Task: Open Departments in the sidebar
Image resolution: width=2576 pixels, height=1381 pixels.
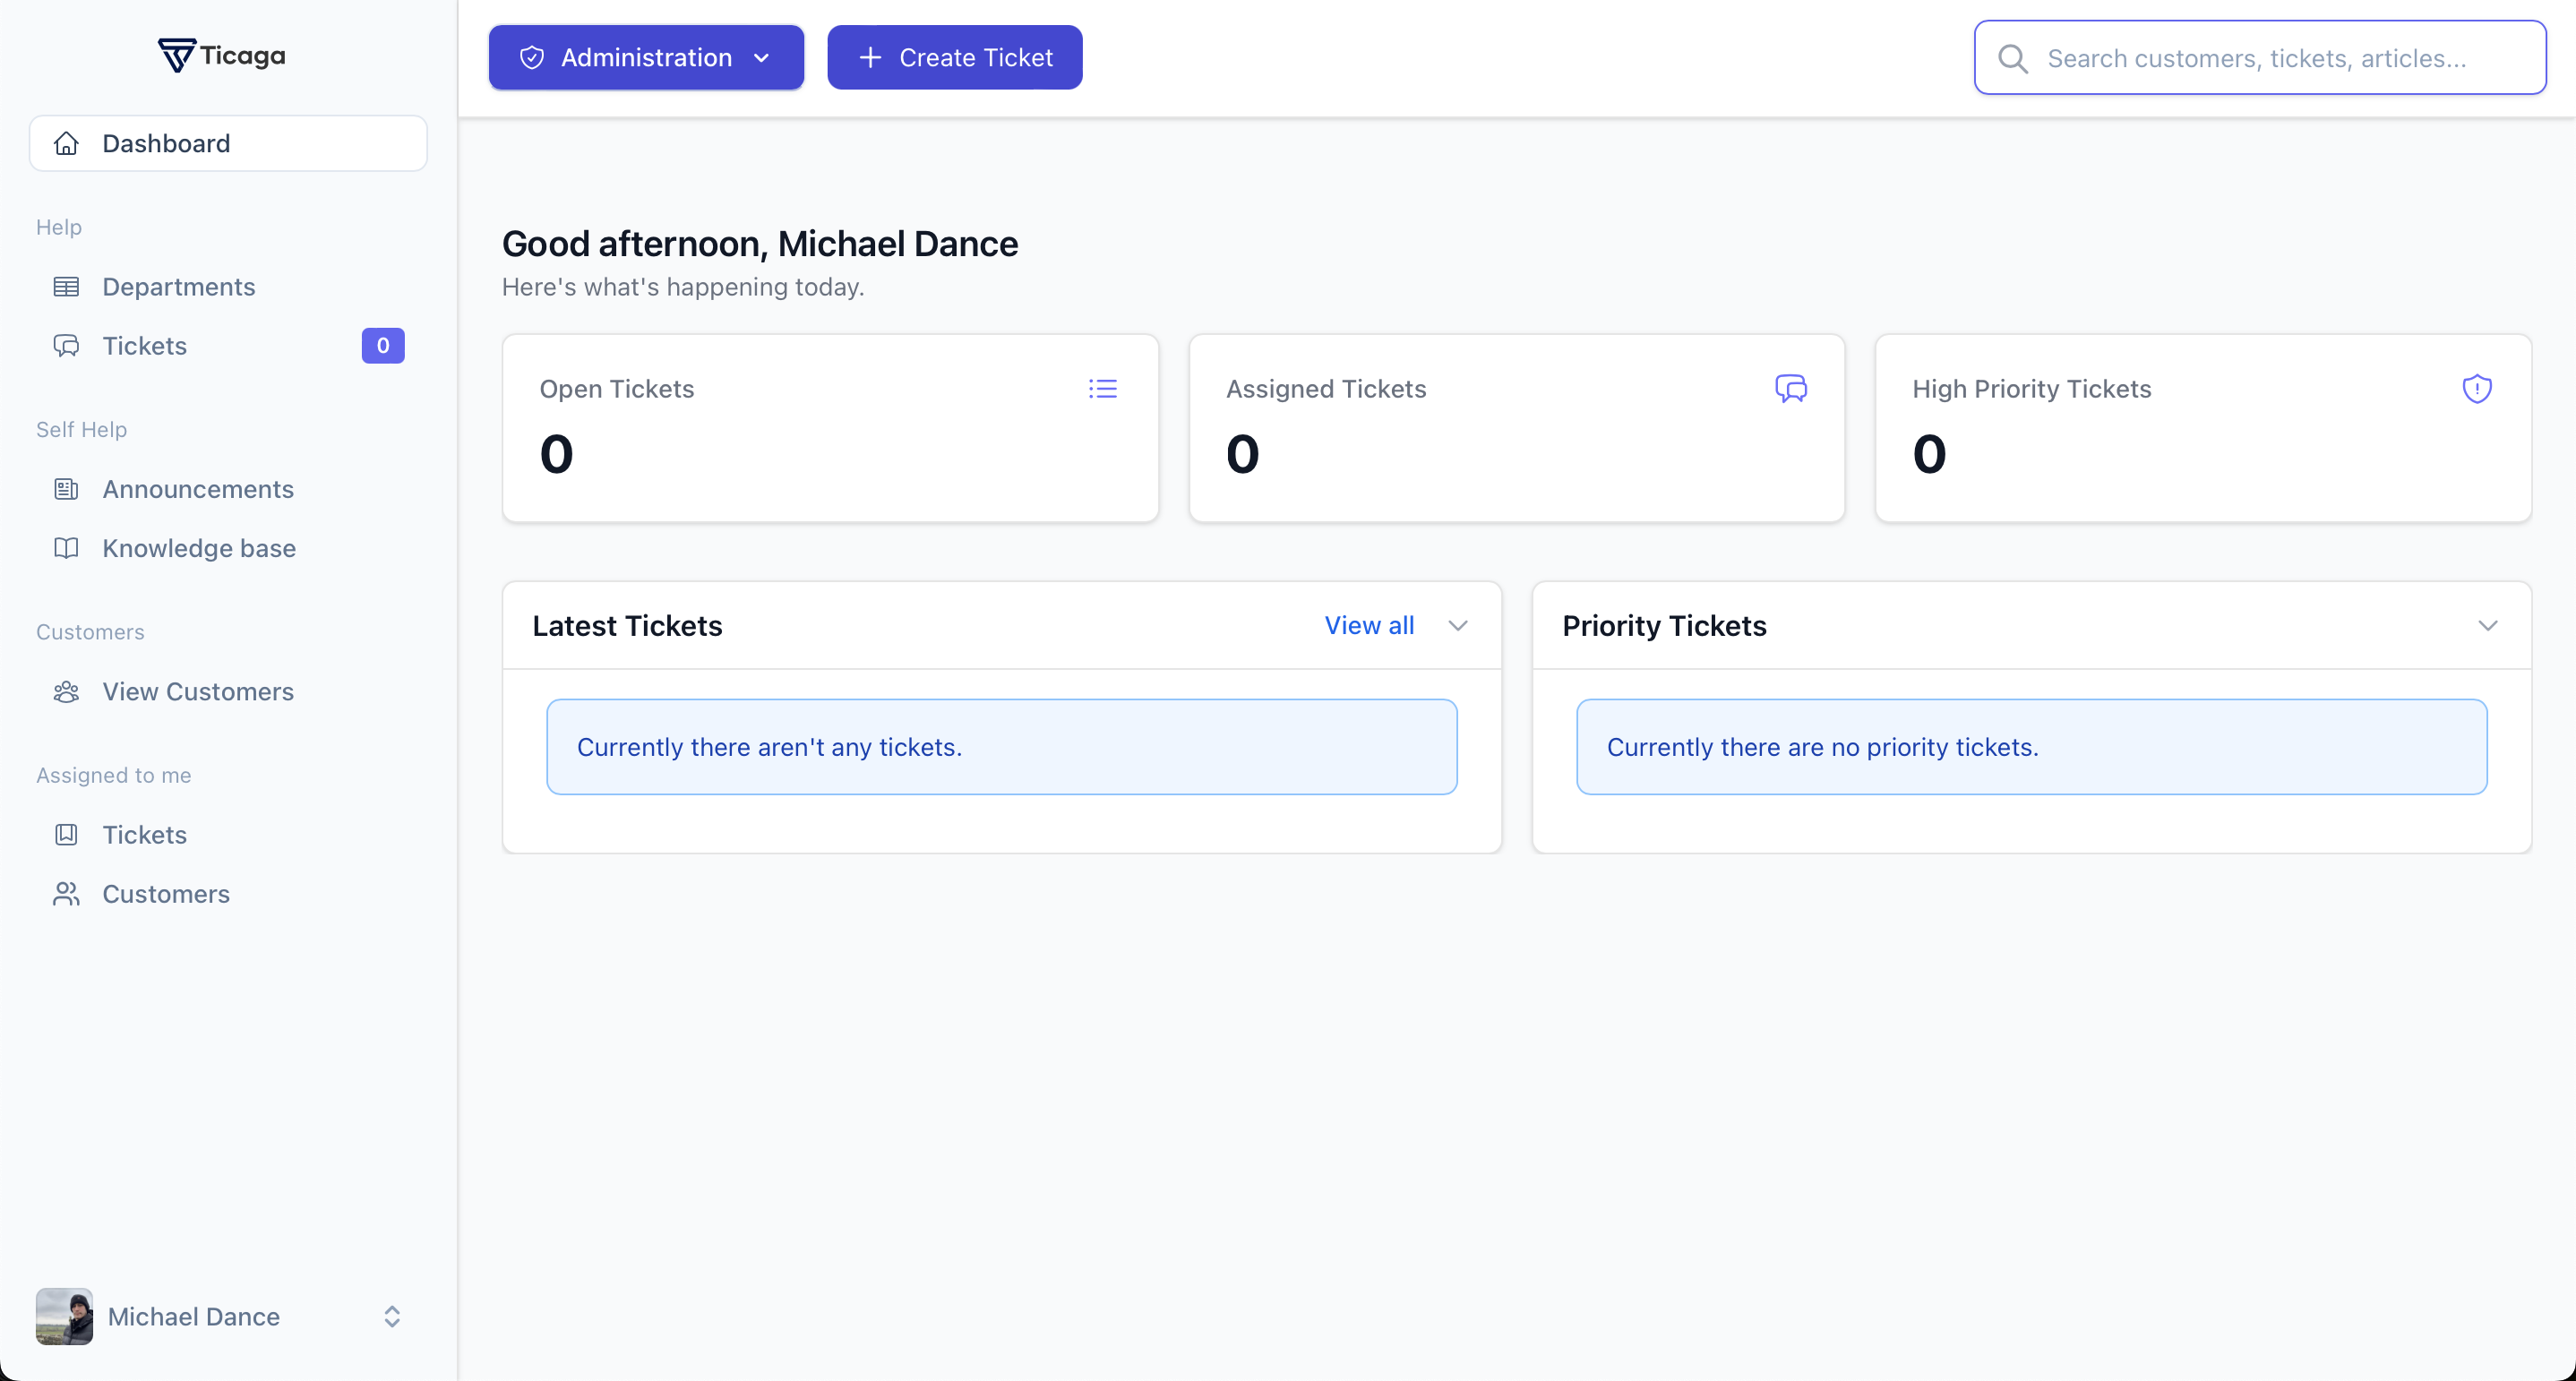Action: [x=228, y=287]
